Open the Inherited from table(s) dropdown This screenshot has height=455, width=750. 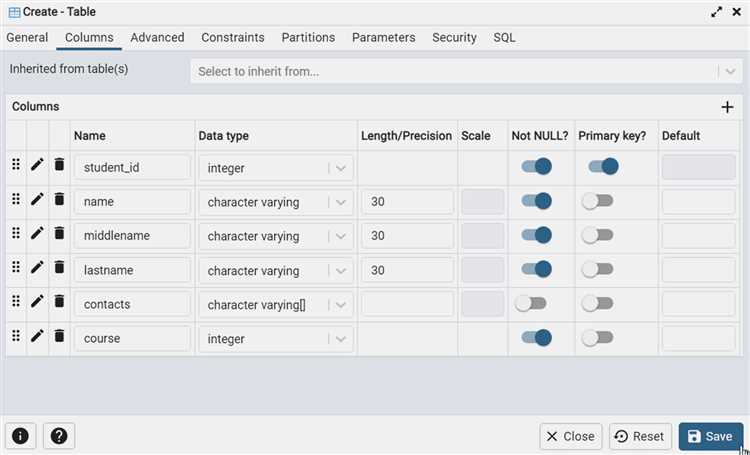coord(466,71)
